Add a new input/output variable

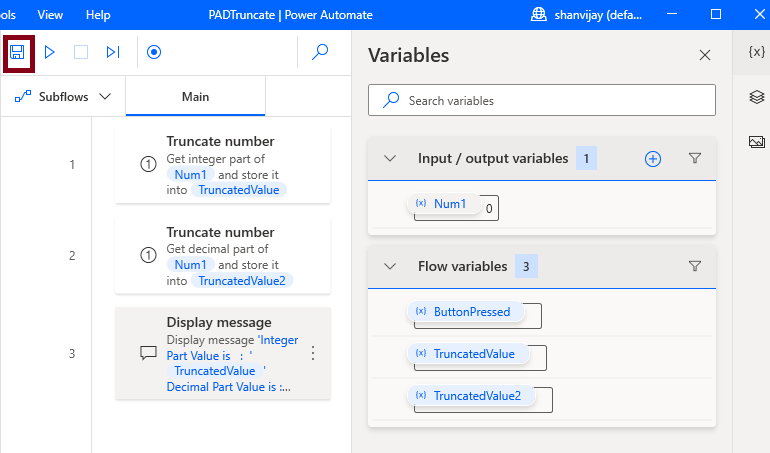tap(653, 158)
